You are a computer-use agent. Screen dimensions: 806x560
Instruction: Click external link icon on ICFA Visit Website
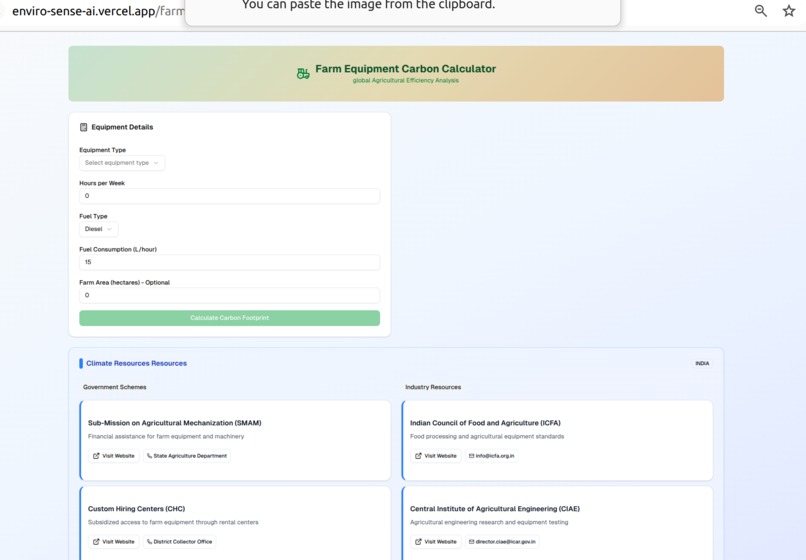(418, 456)
